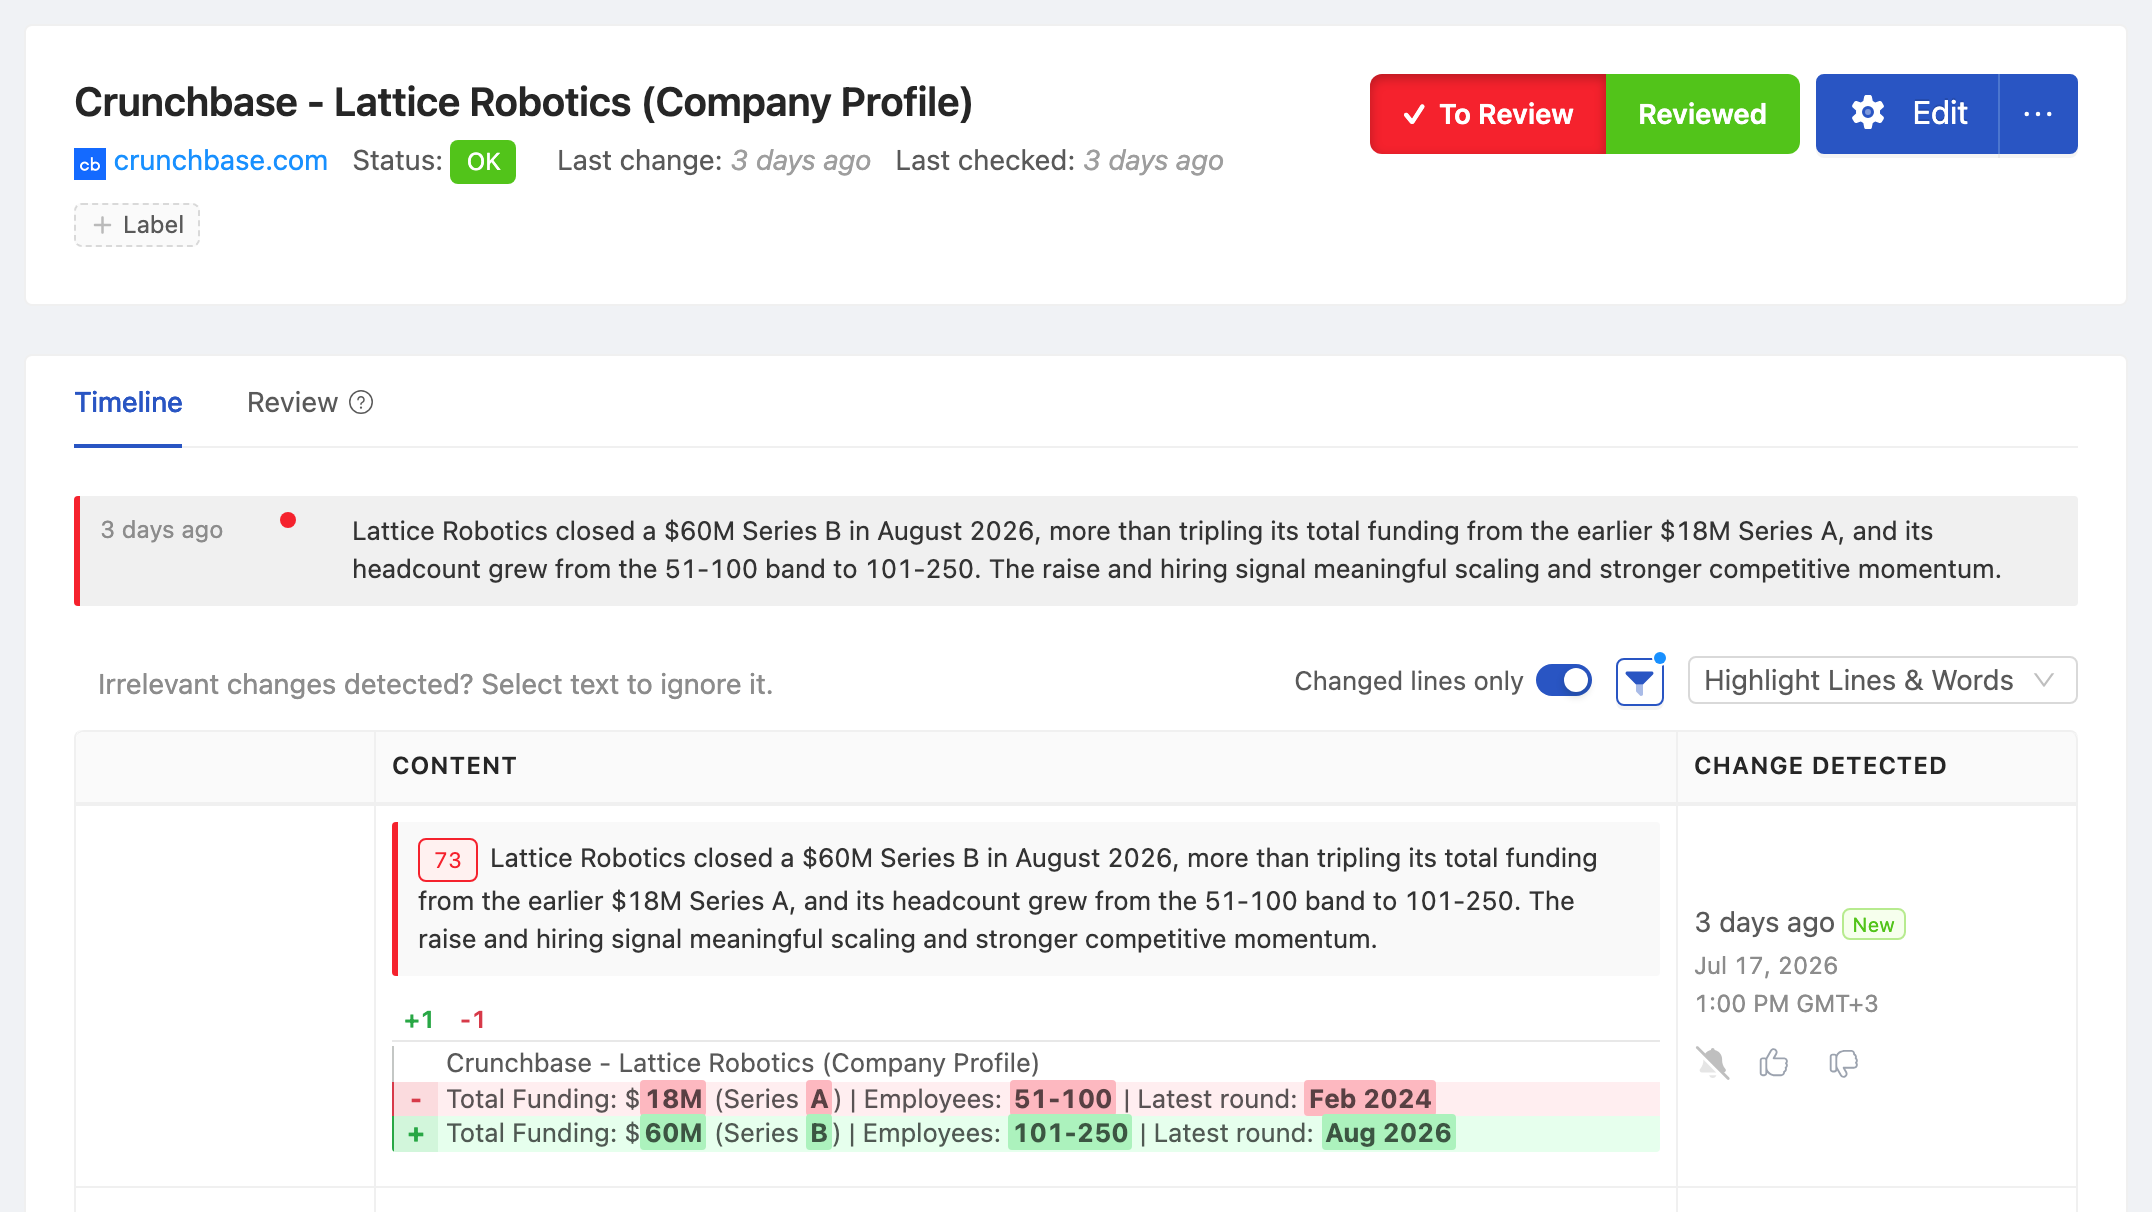Screen dimensions: 2152x1212
Task: Click the +1 added lines counter
Action: click(x=418, y=1020)
